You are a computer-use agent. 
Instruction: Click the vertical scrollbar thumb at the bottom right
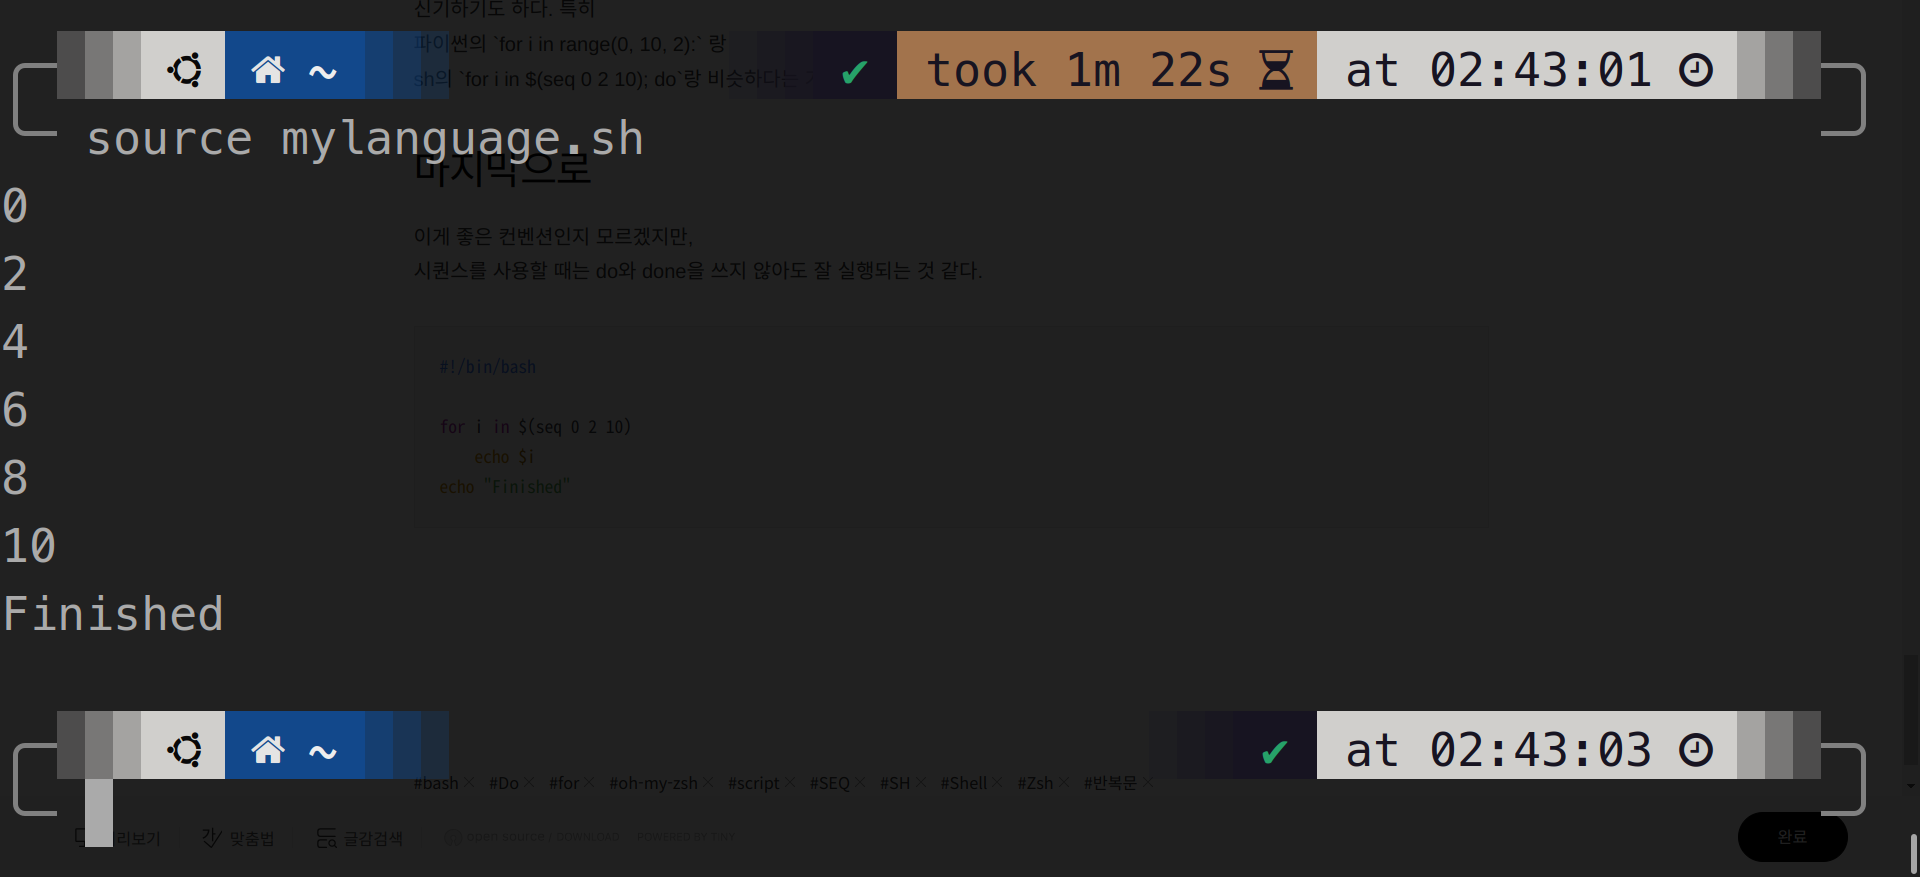1913,853
